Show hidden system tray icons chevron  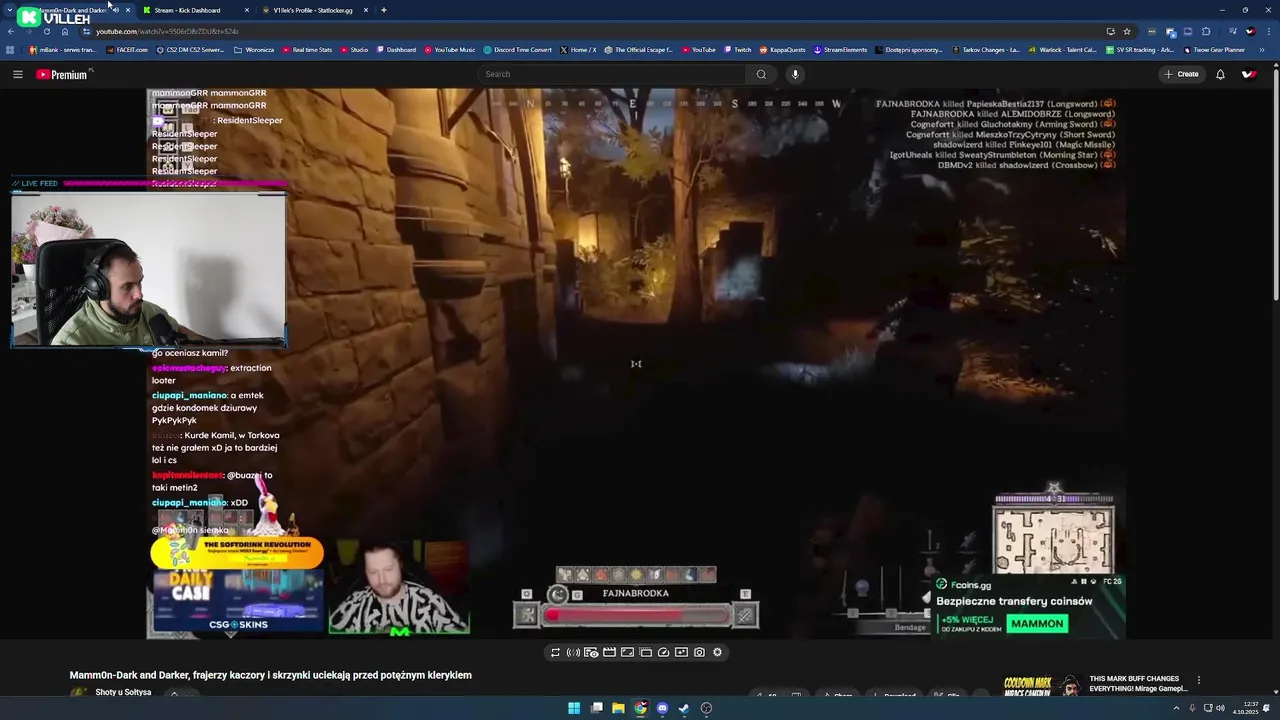[1176, 708]
